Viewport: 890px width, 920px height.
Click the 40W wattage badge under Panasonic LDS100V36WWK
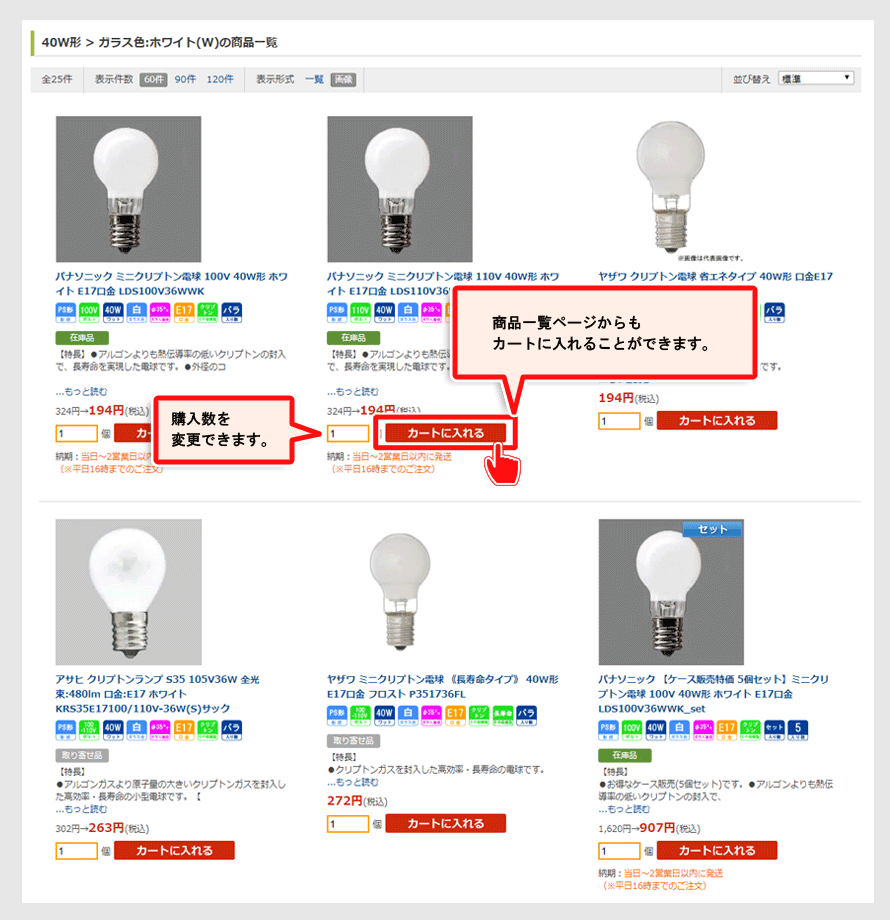[113, 312]
